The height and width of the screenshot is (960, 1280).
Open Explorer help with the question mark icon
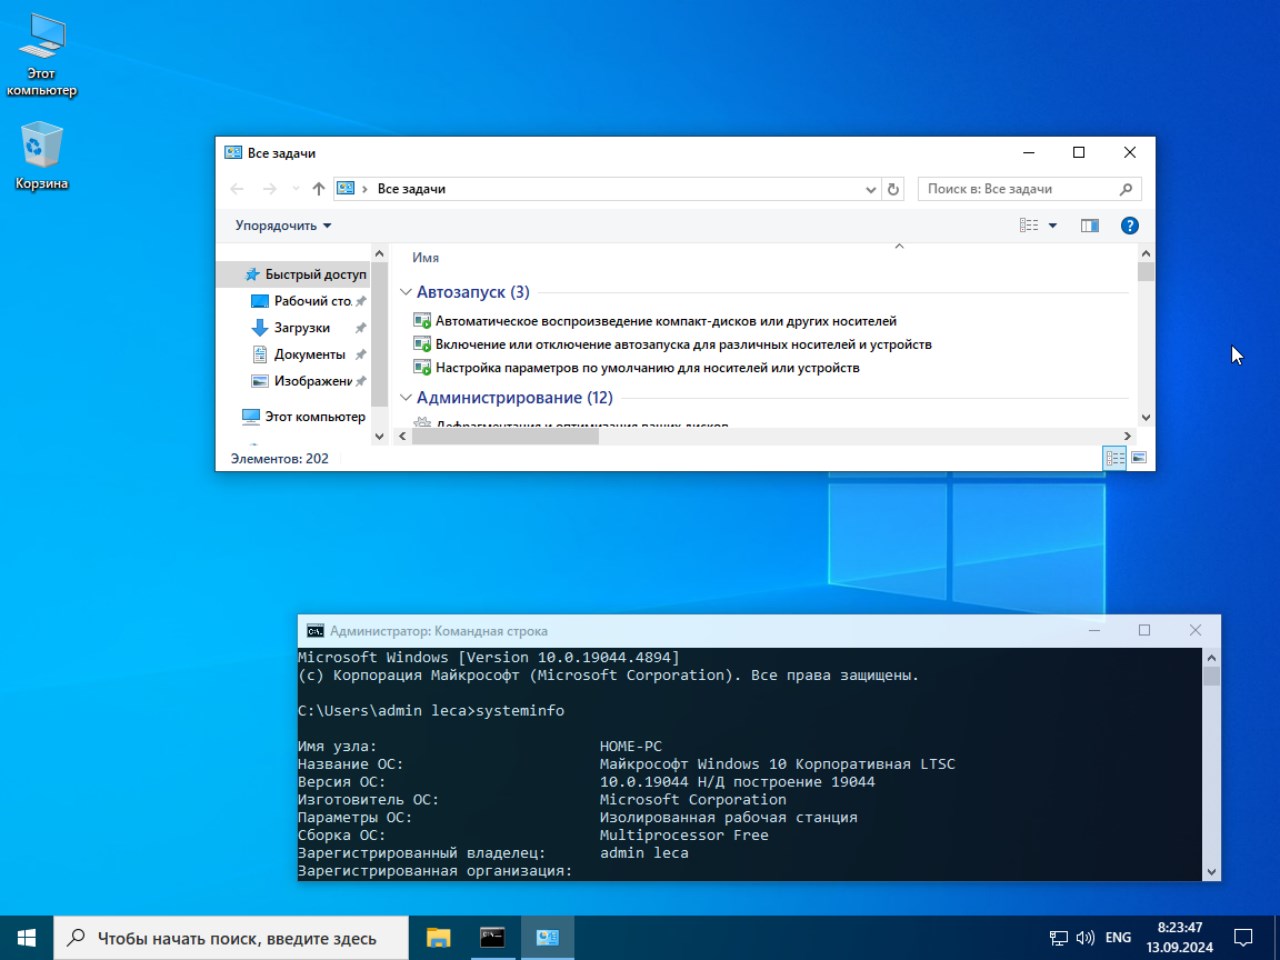click(1130, 226)
